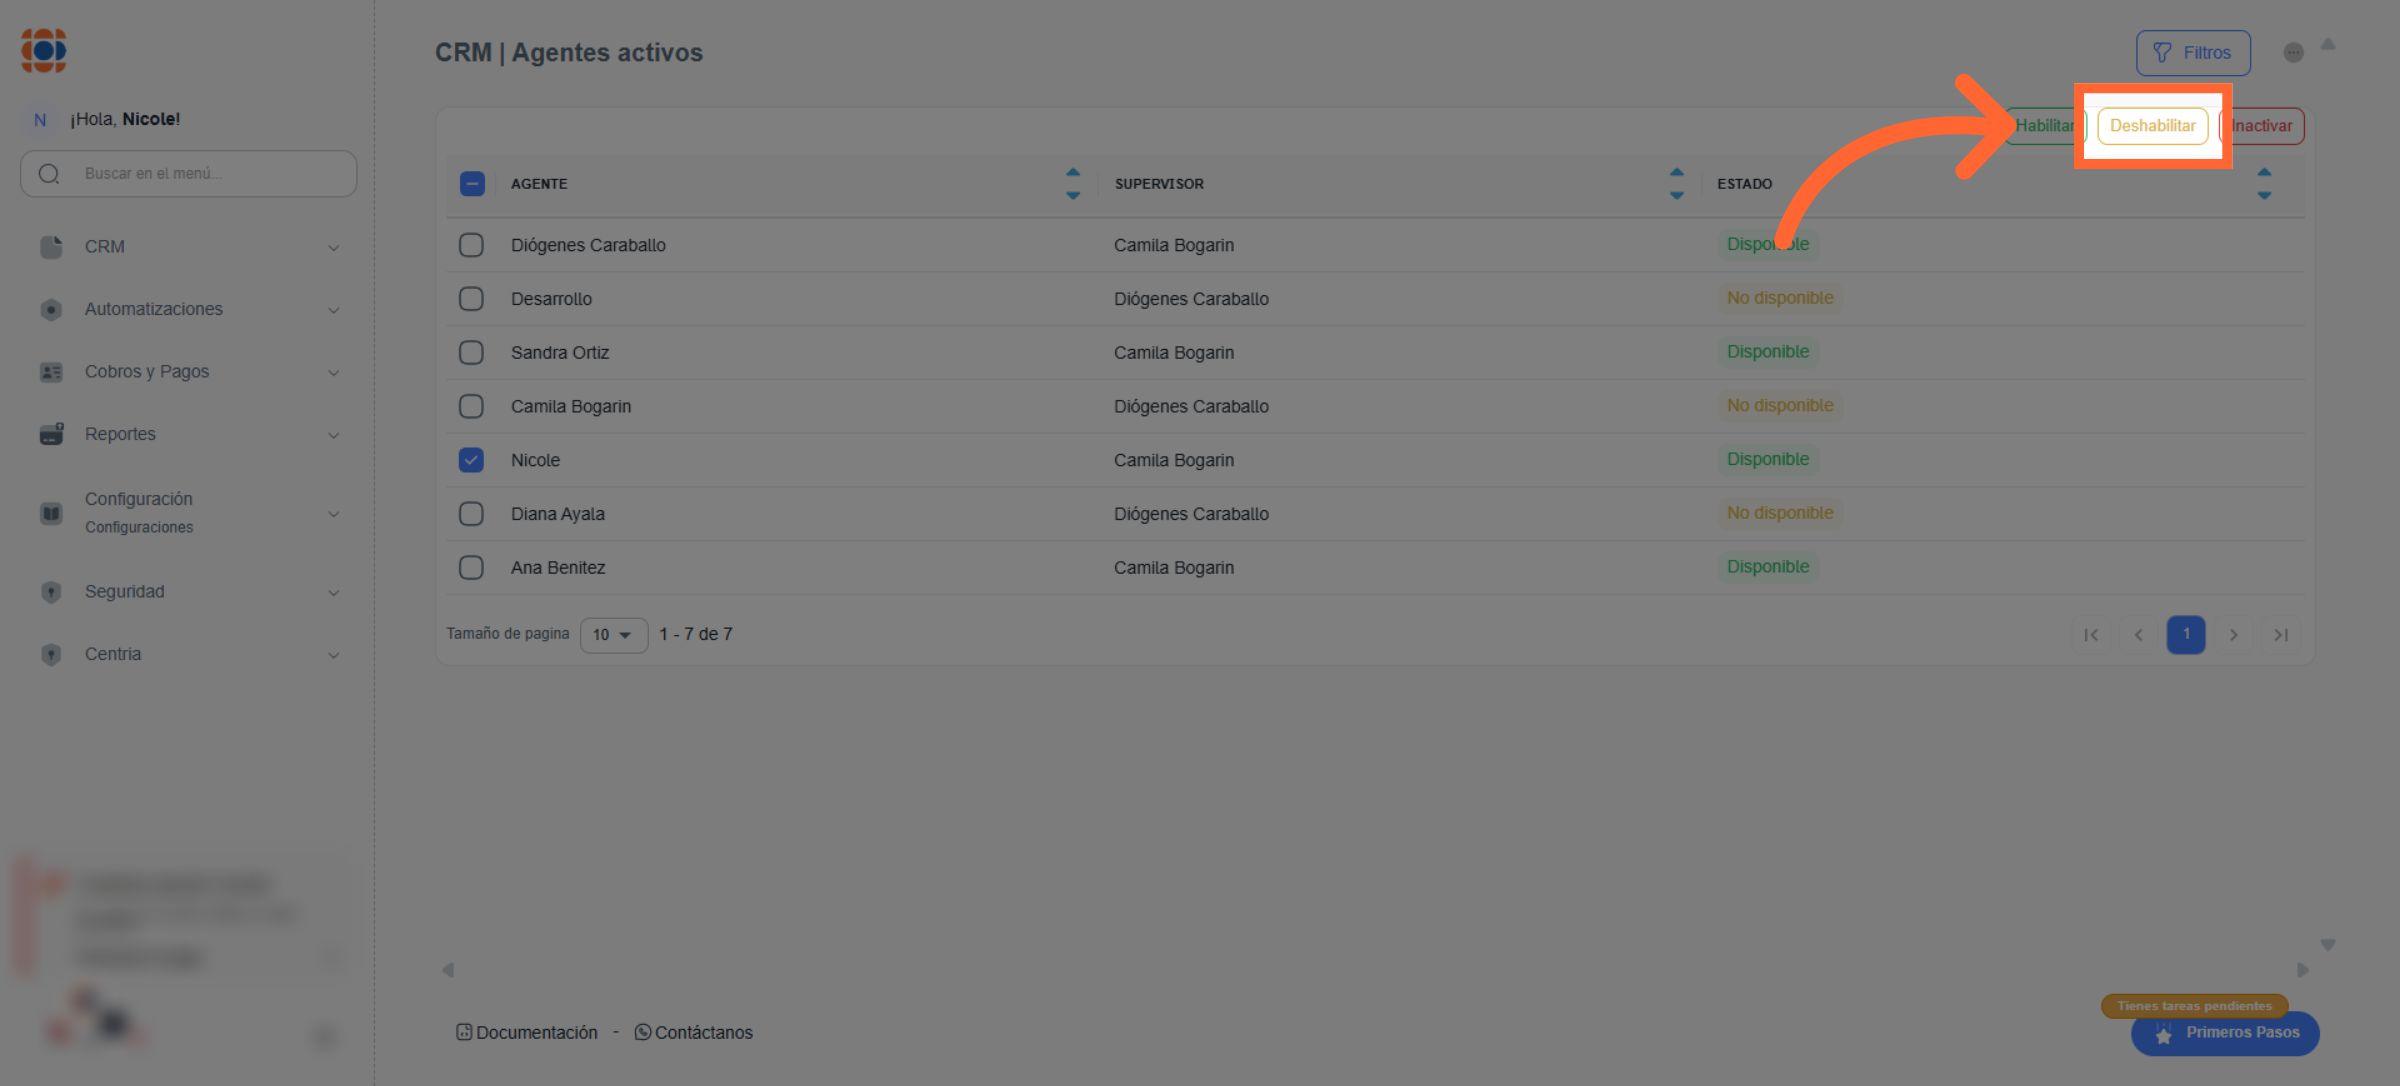Open the page size dropdown

(613, 635)
